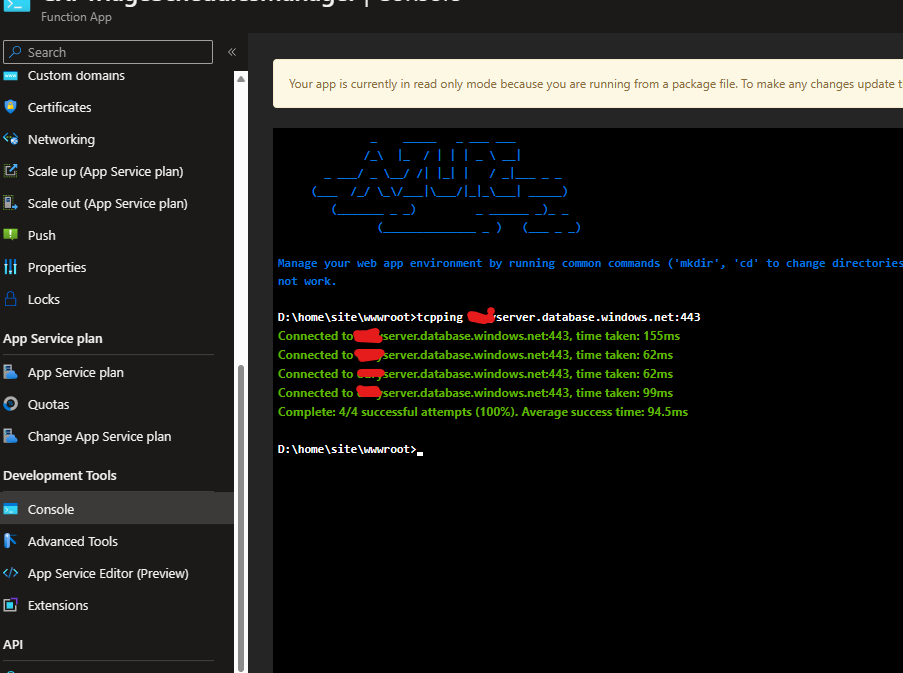903x673 pixels.
Task: Click the Locks padlock icon
Action: 12,299
